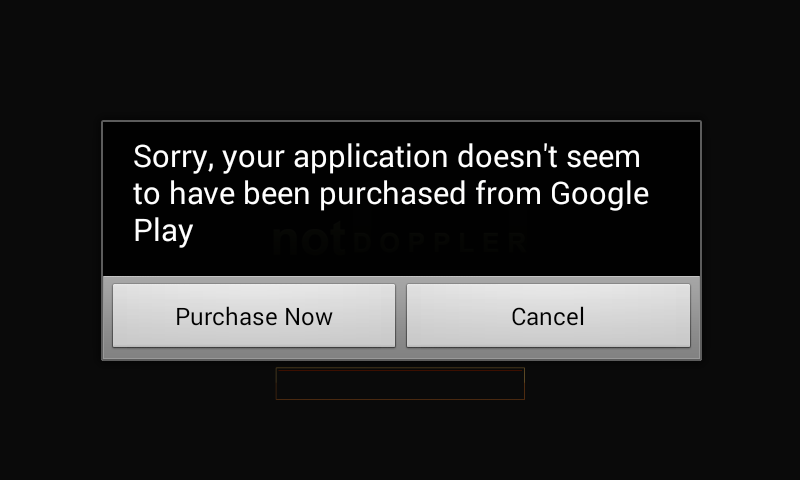This screenshot has height=480, width=800.
Task: Click the empty outlined box below the dialog
Action: coord(400,384)
